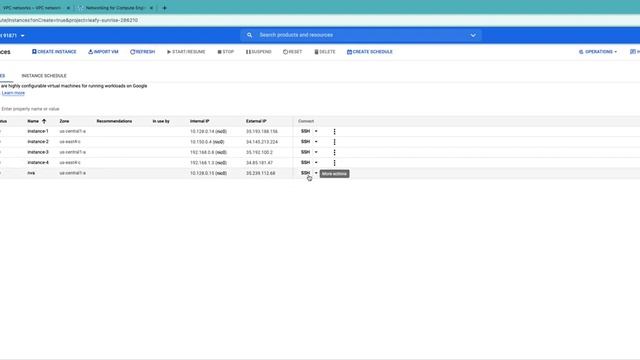
Task: Click internal IP 10.150.0.4 (nic0)
Action: (x=207, y=142)
